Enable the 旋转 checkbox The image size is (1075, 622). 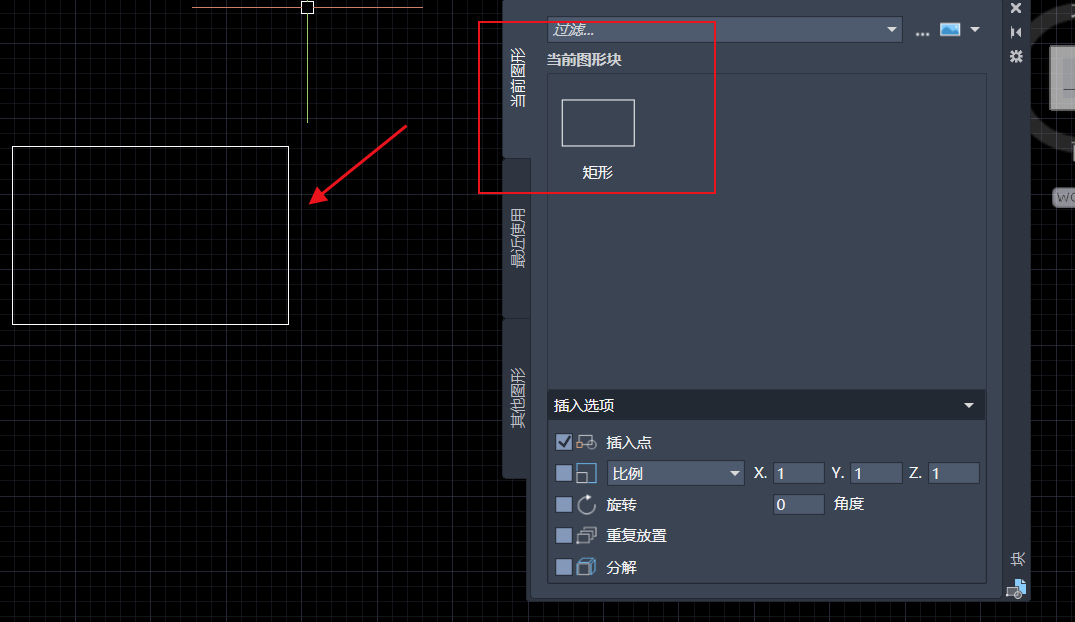[x=564, y=505]
